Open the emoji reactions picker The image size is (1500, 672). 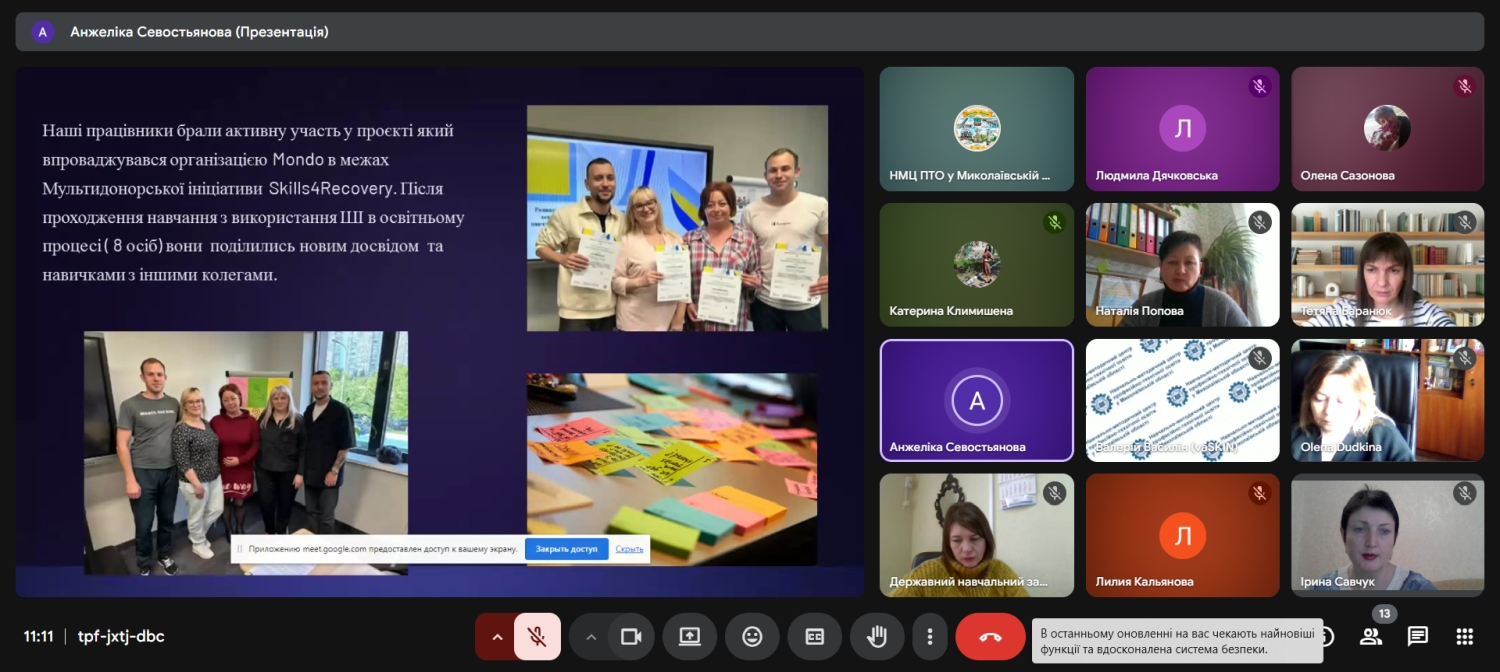(x=752, y=637)
